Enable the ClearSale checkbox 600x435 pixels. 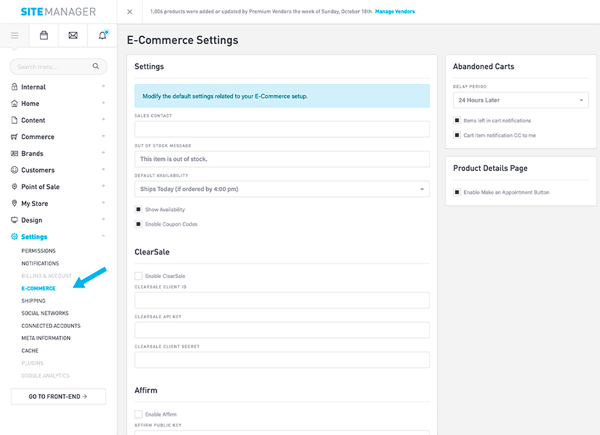tap(139, 275)
